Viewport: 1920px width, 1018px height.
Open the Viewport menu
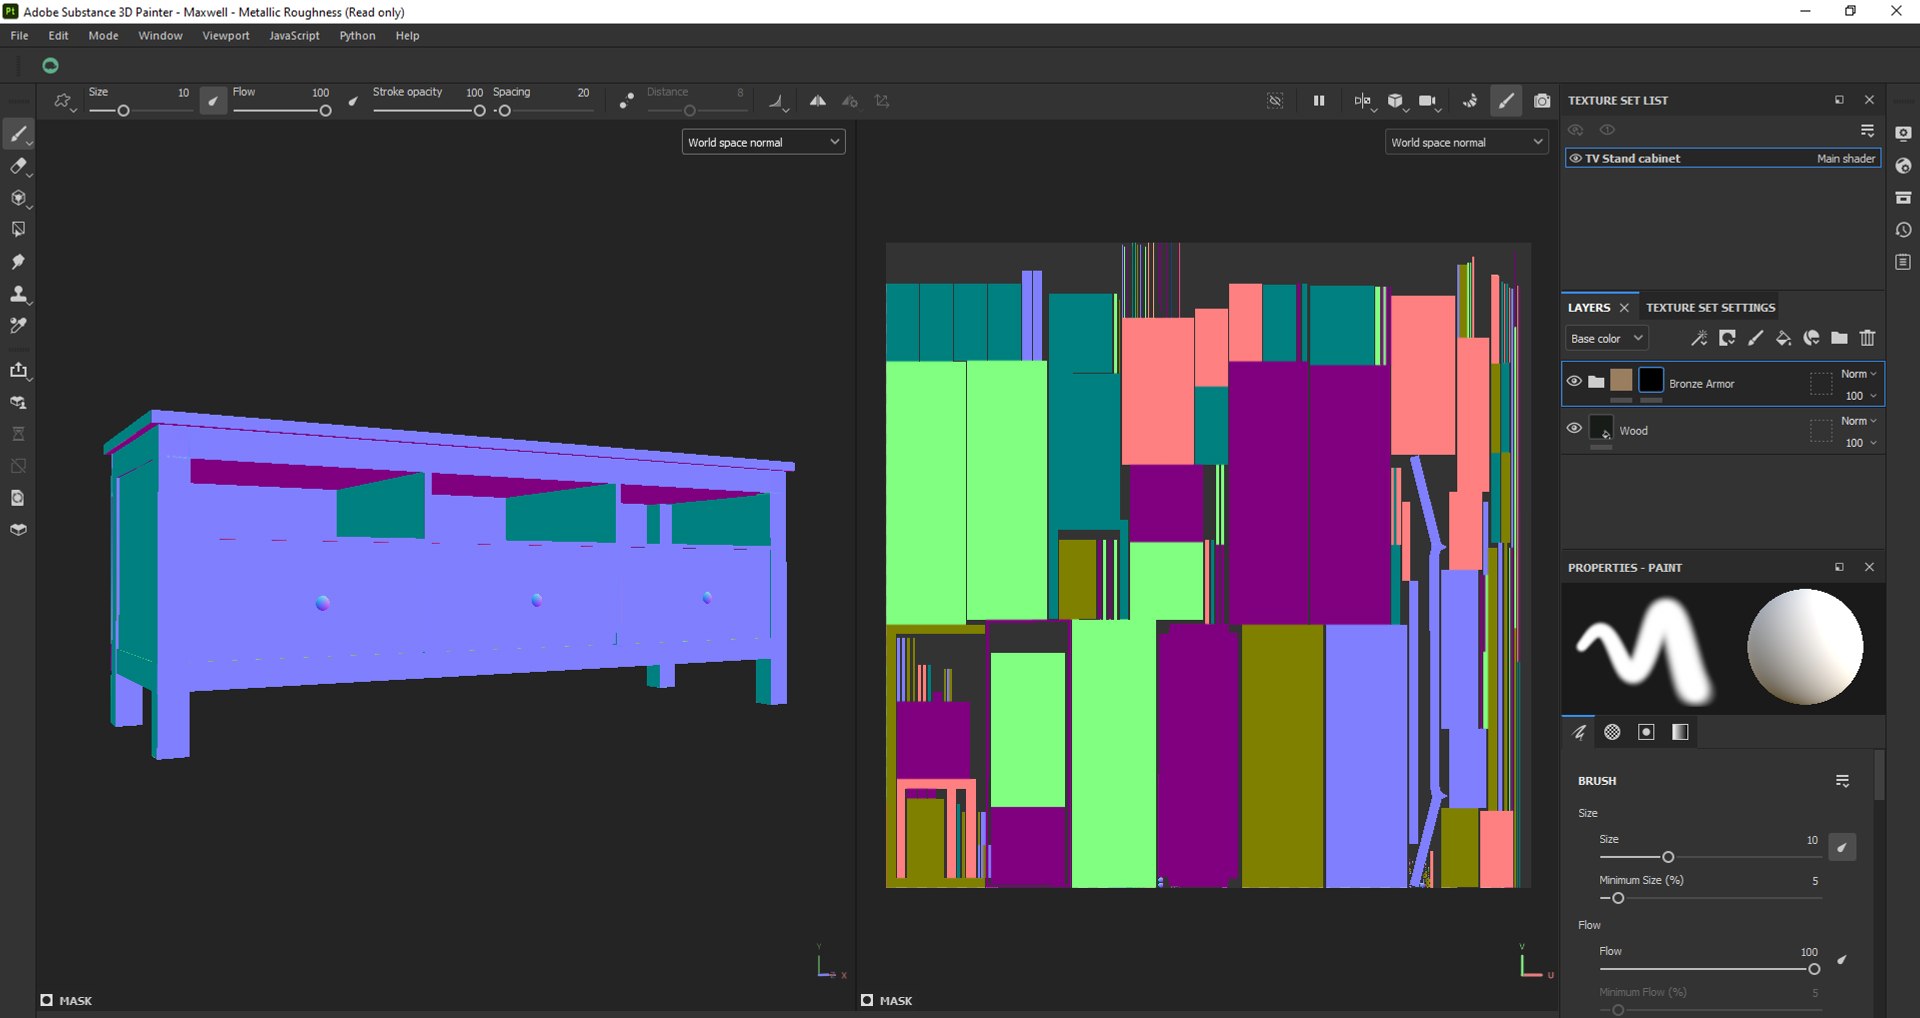(226, 35)
